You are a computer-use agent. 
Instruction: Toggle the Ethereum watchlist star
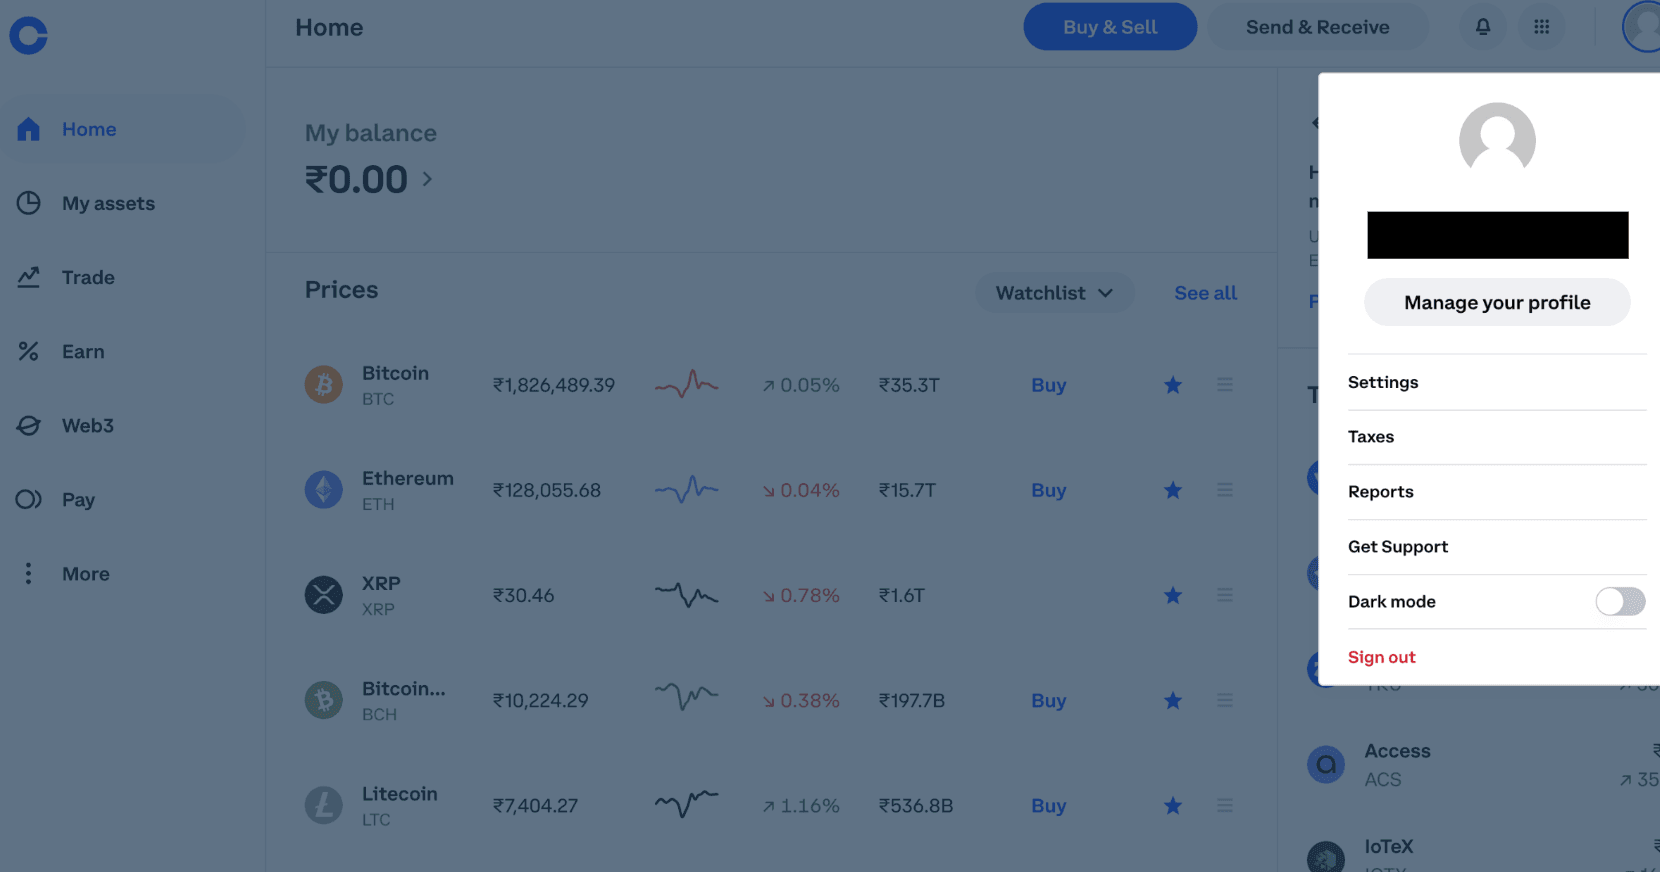click(x=1173, y=490)
